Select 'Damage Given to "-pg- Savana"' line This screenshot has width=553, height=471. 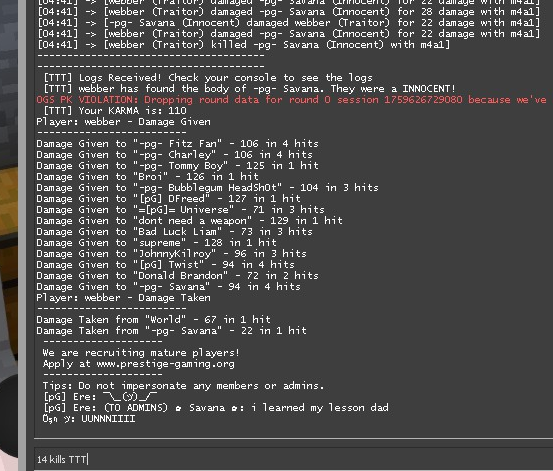[168, 286]
